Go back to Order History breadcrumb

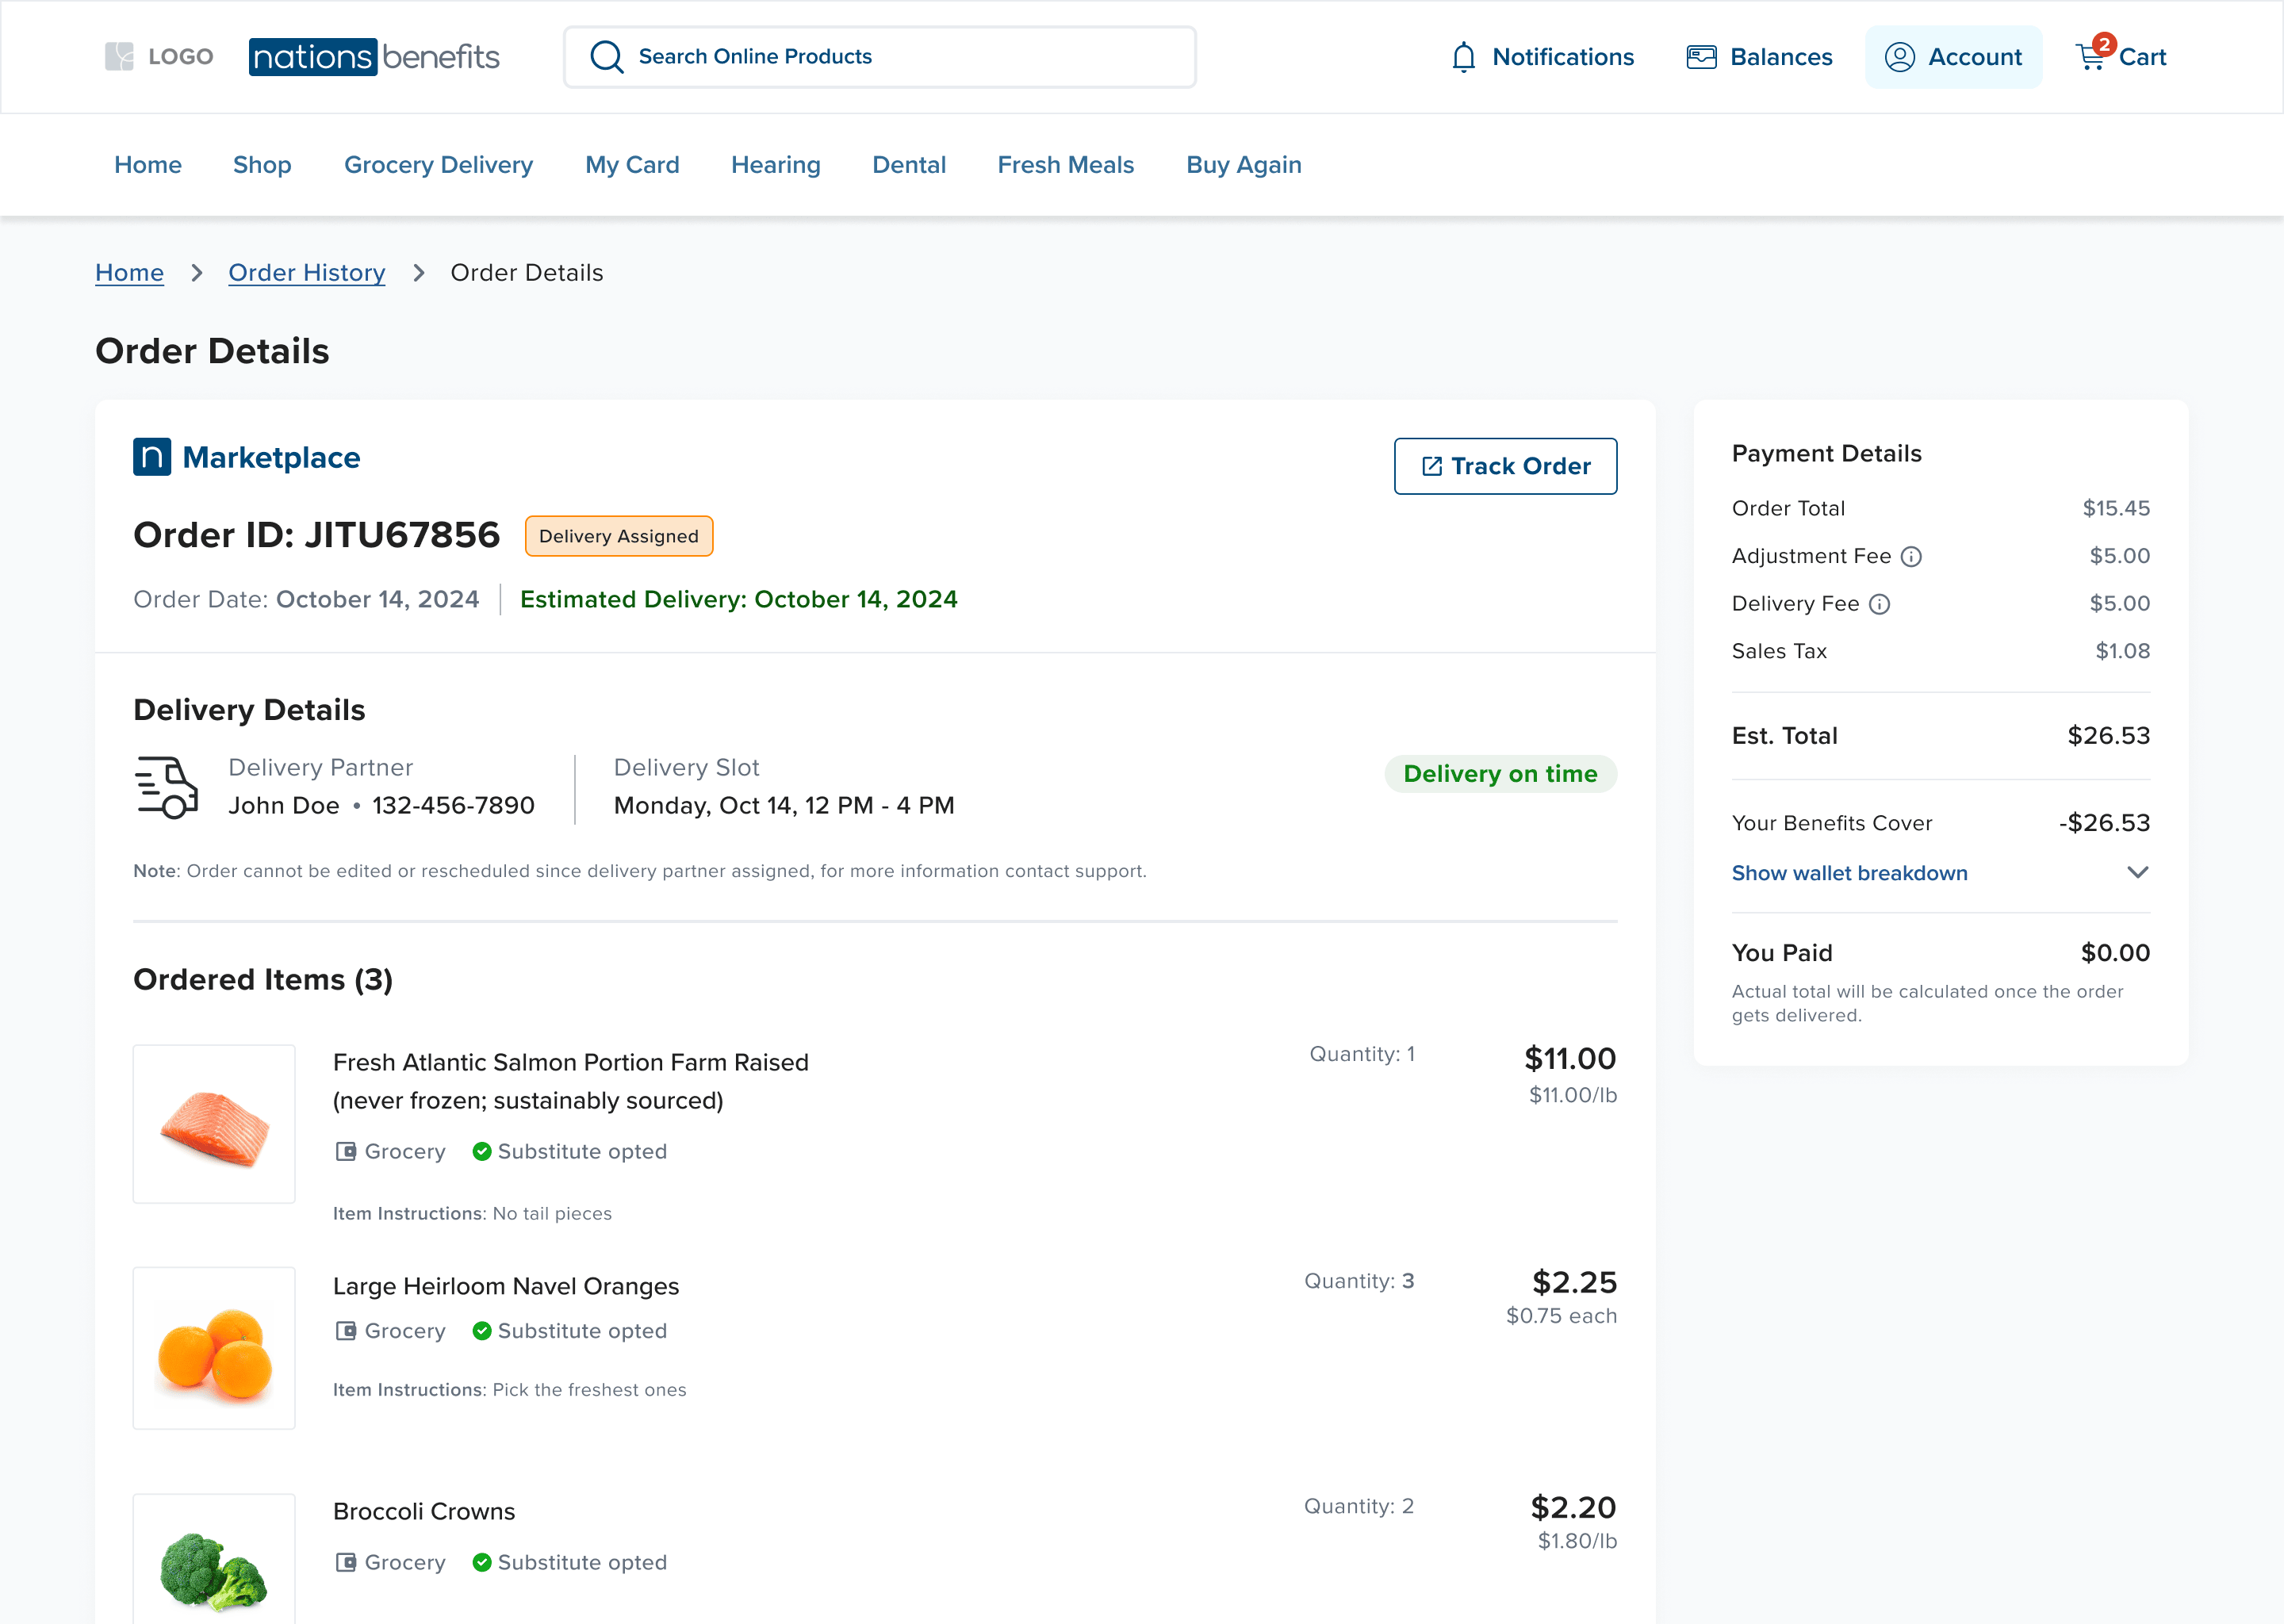307,272
